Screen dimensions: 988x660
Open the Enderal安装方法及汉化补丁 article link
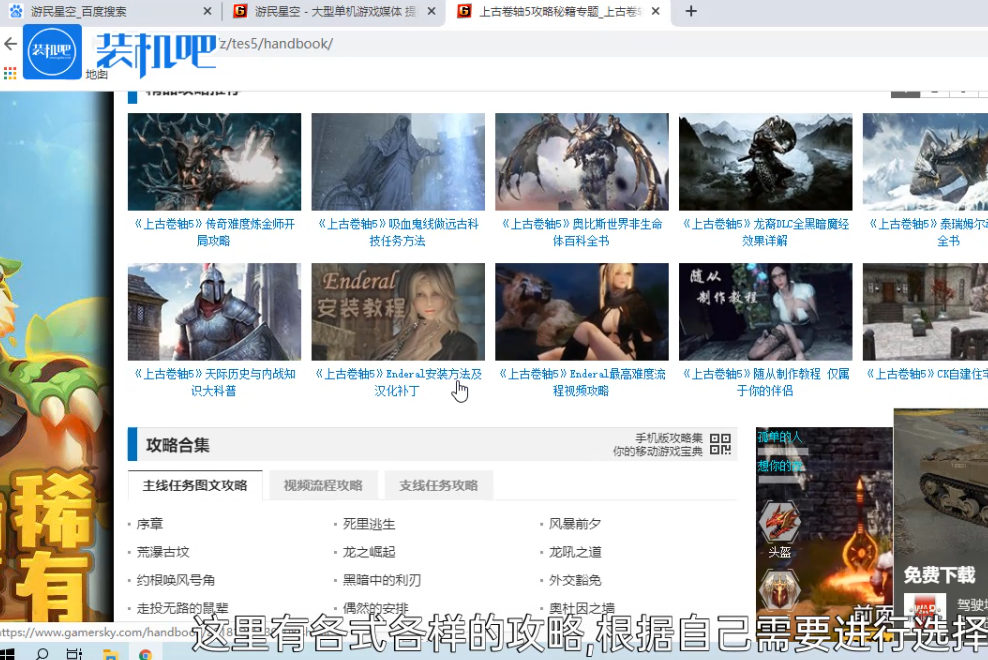[398, 382]
